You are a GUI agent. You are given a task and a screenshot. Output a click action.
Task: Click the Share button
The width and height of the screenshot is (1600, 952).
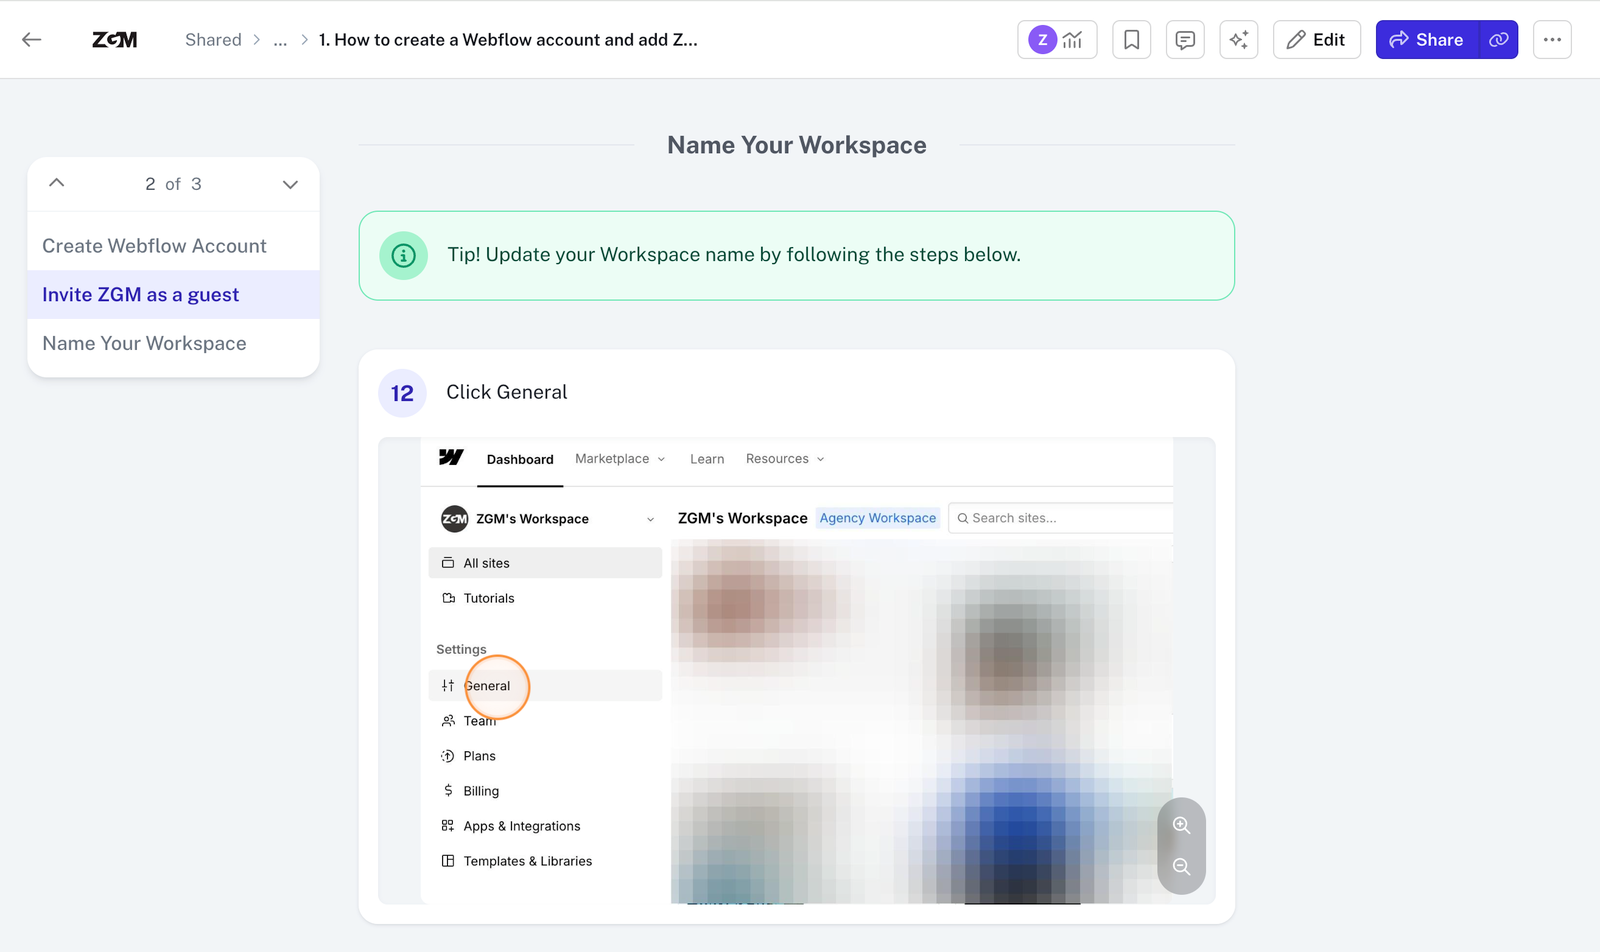(1426, 40)
